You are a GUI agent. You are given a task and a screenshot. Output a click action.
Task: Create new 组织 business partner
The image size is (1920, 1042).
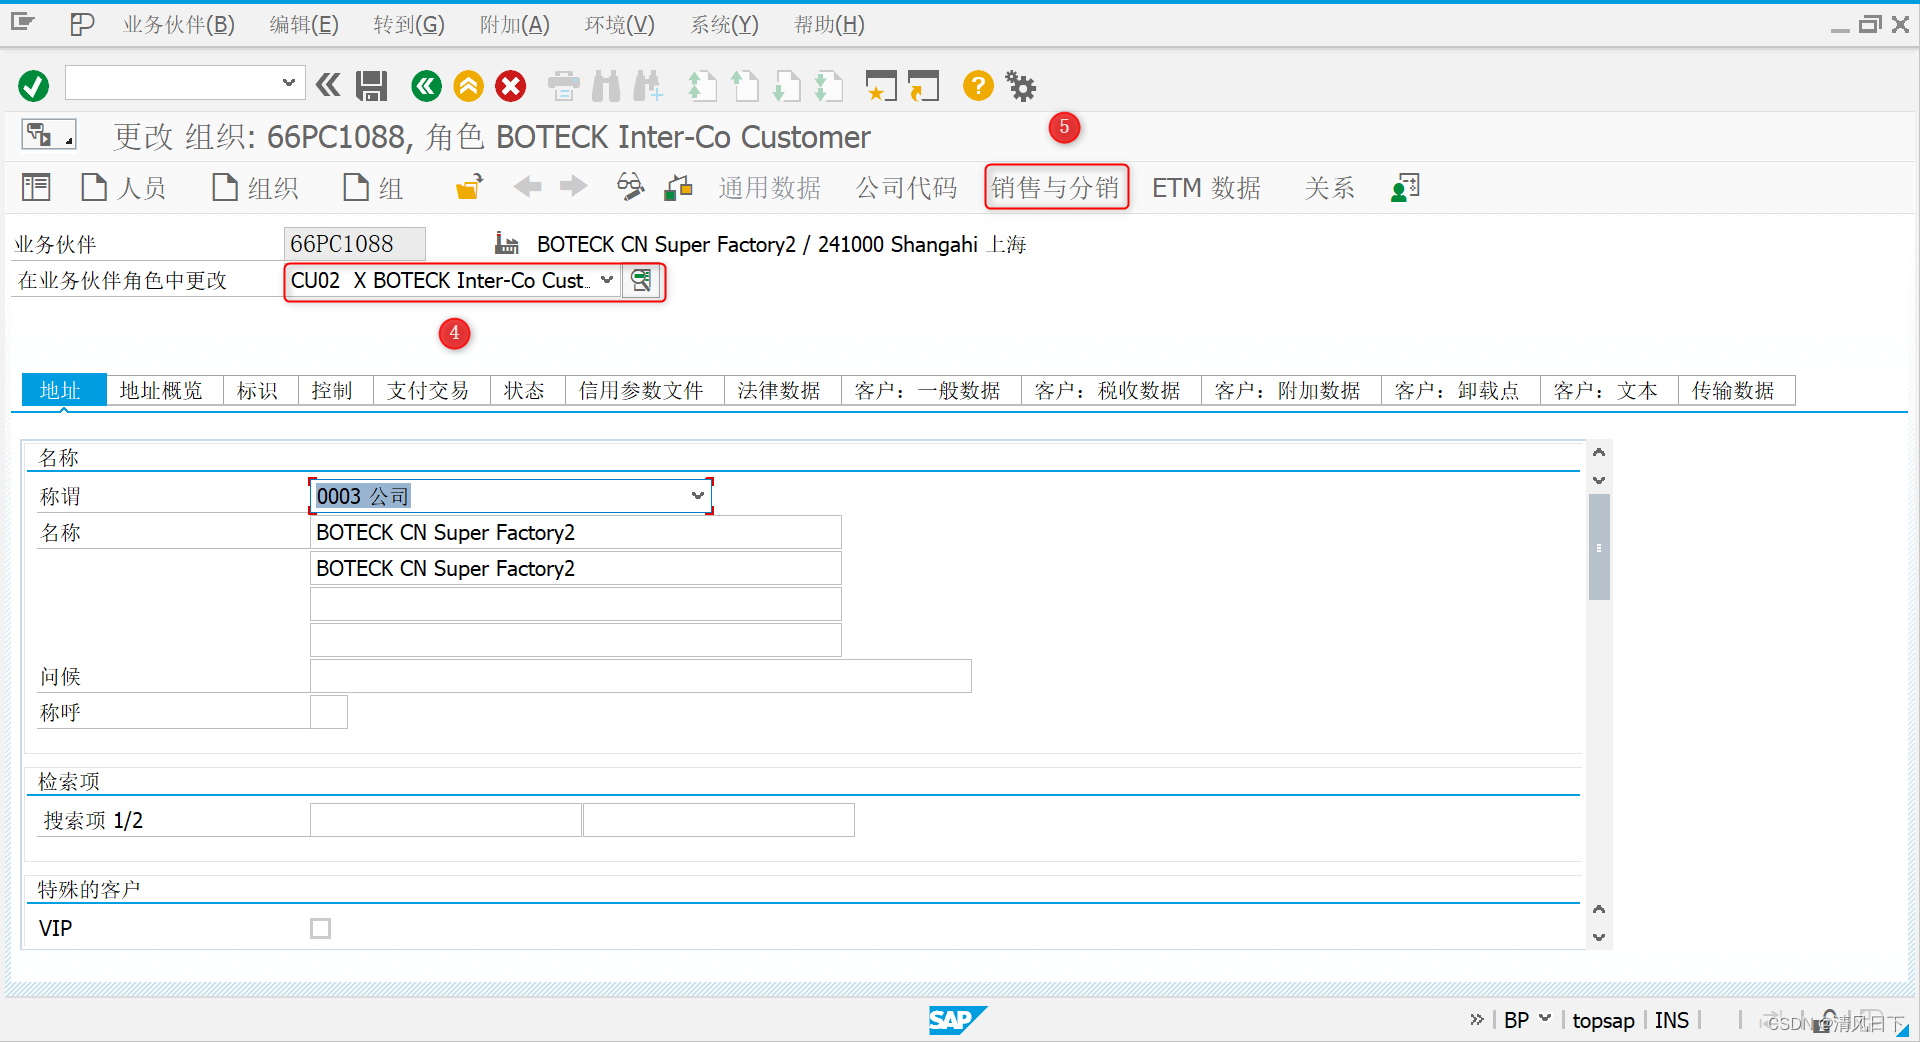[x=255, y=187]
